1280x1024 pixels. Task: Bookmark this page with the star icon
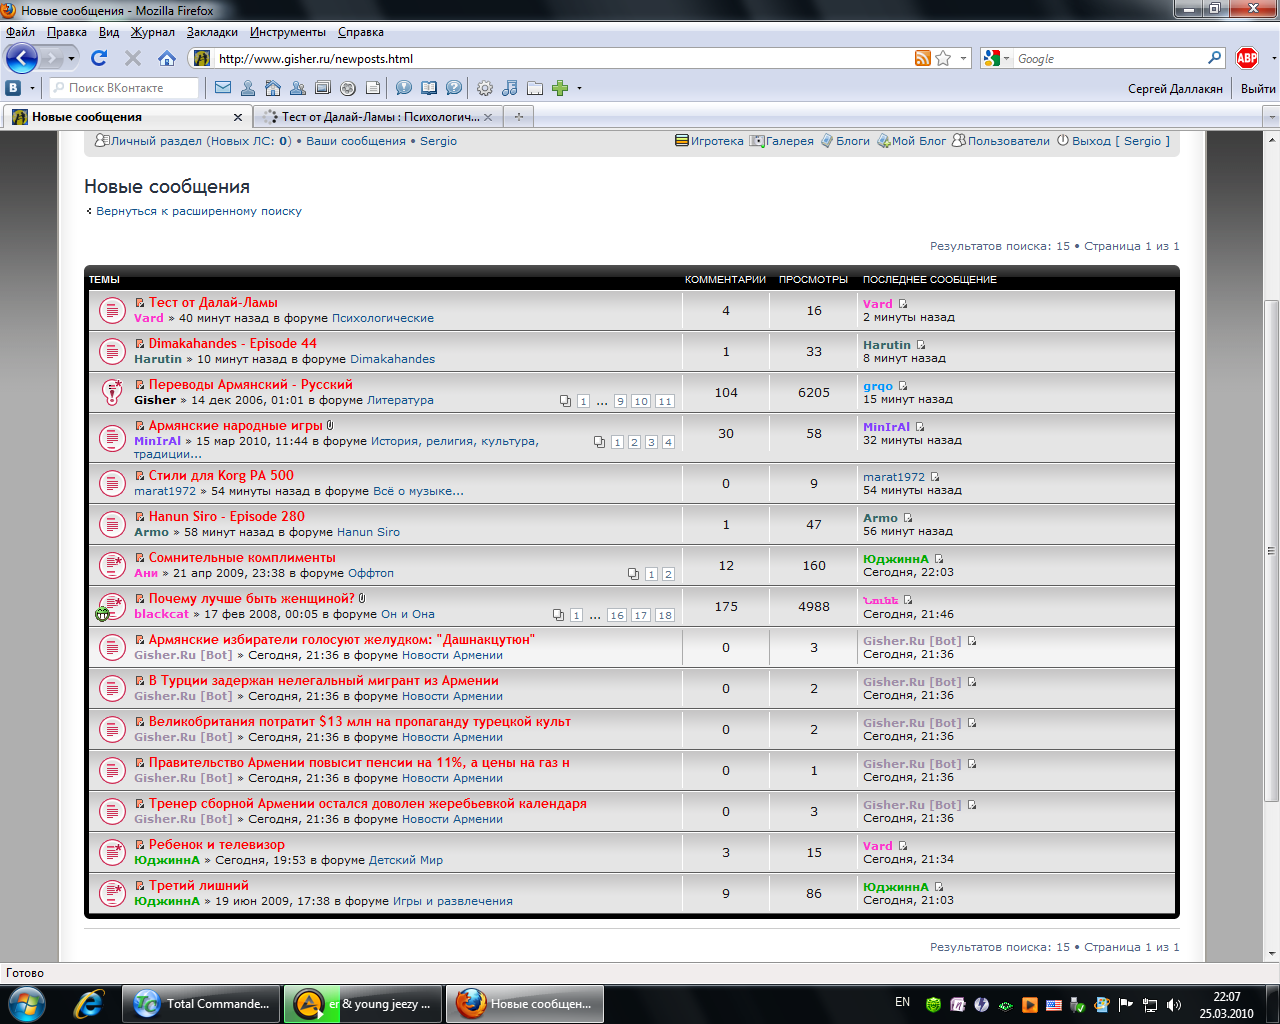tap(943, 58)
